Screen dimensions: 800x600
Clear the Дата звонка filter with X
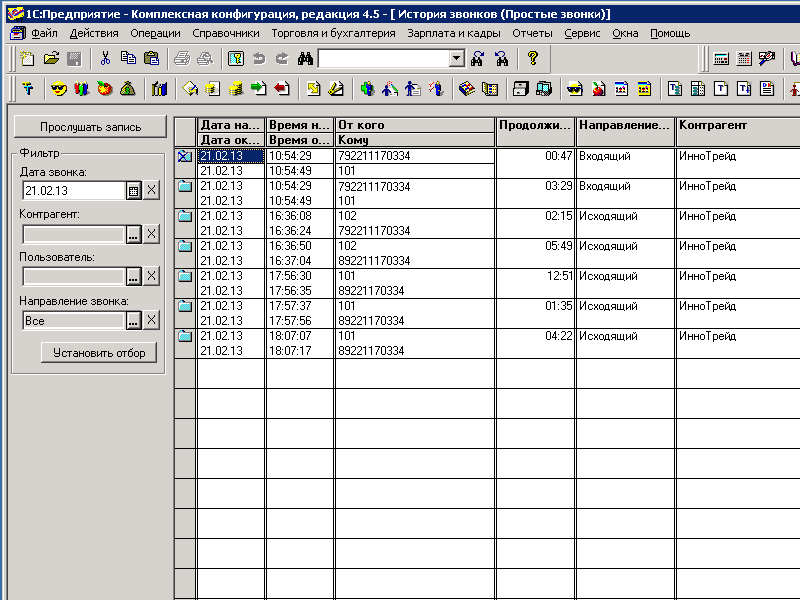[x=152, y=191]
